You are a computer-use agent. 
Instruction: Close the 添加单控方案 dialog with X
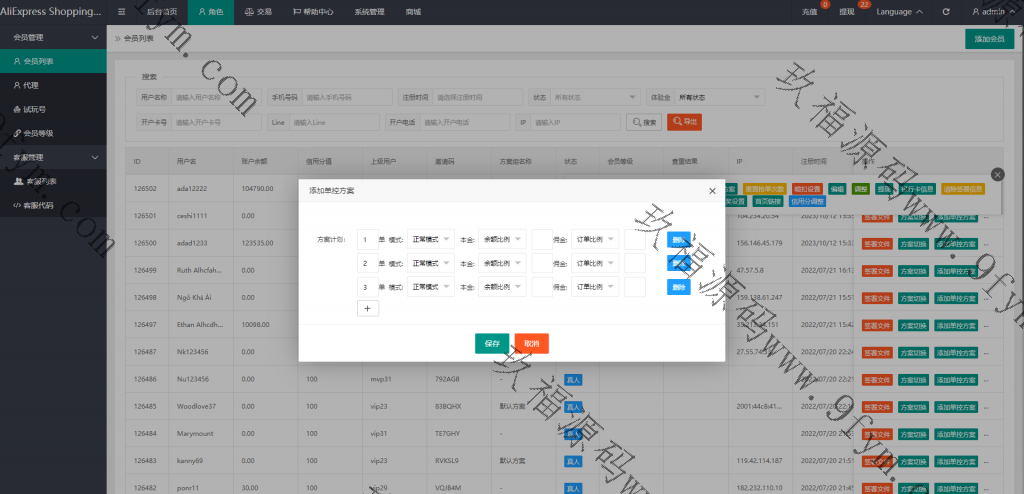[x=712, y=190]
